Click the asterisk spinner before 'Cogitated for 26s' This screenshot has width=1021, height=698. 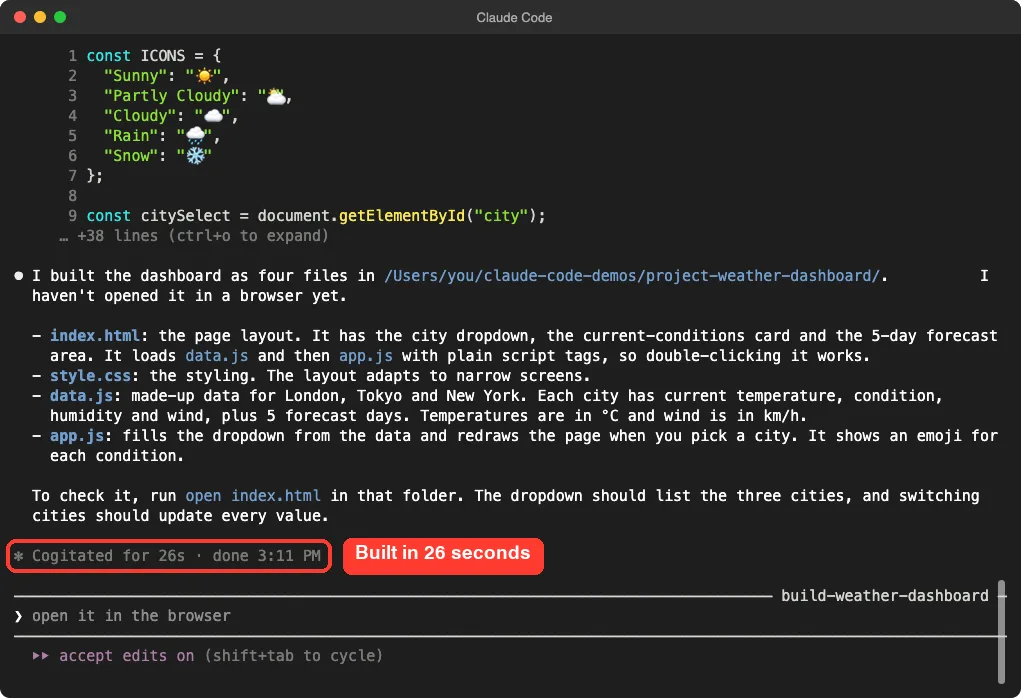(x=19, y=556)
